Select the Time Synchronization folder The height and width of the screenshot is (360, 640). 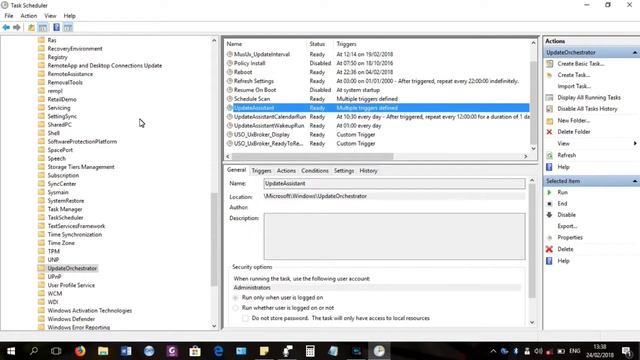click(x=75, y=235)
